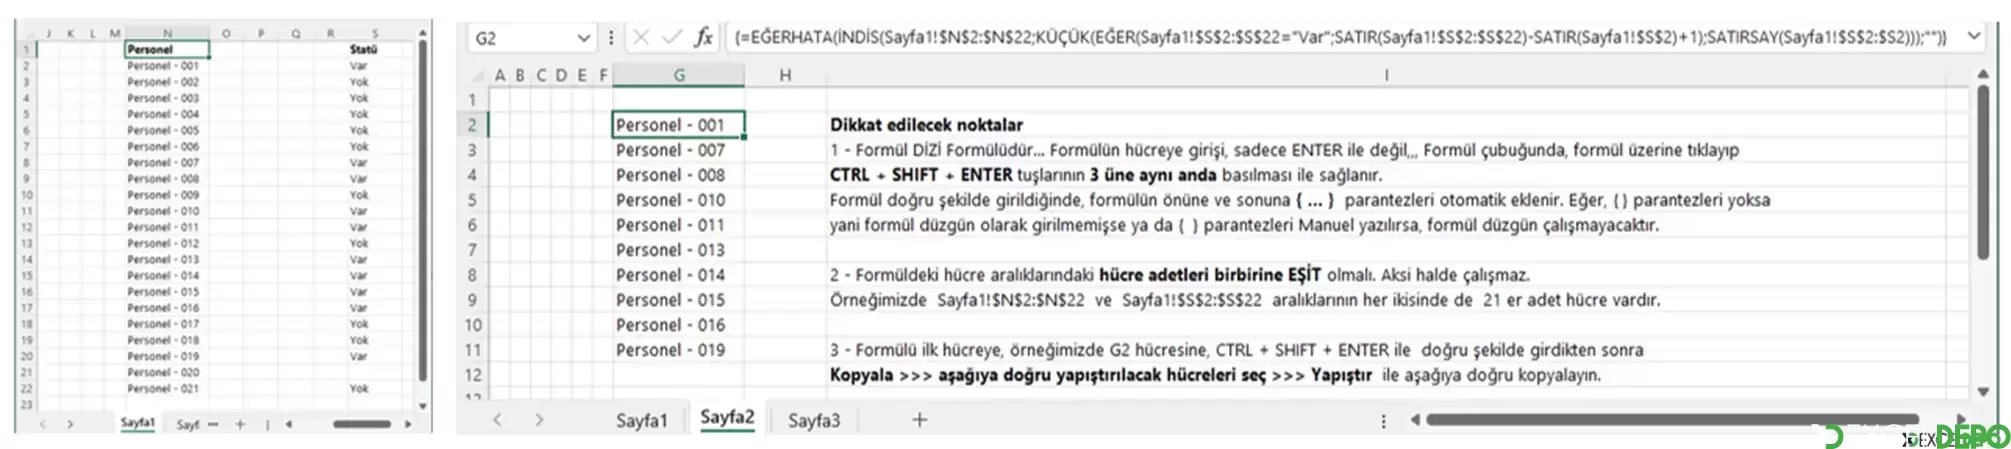The image size is (2011, 449).
Task: Add a new sheet in the left workbook
Action: [x=240, y=424]
